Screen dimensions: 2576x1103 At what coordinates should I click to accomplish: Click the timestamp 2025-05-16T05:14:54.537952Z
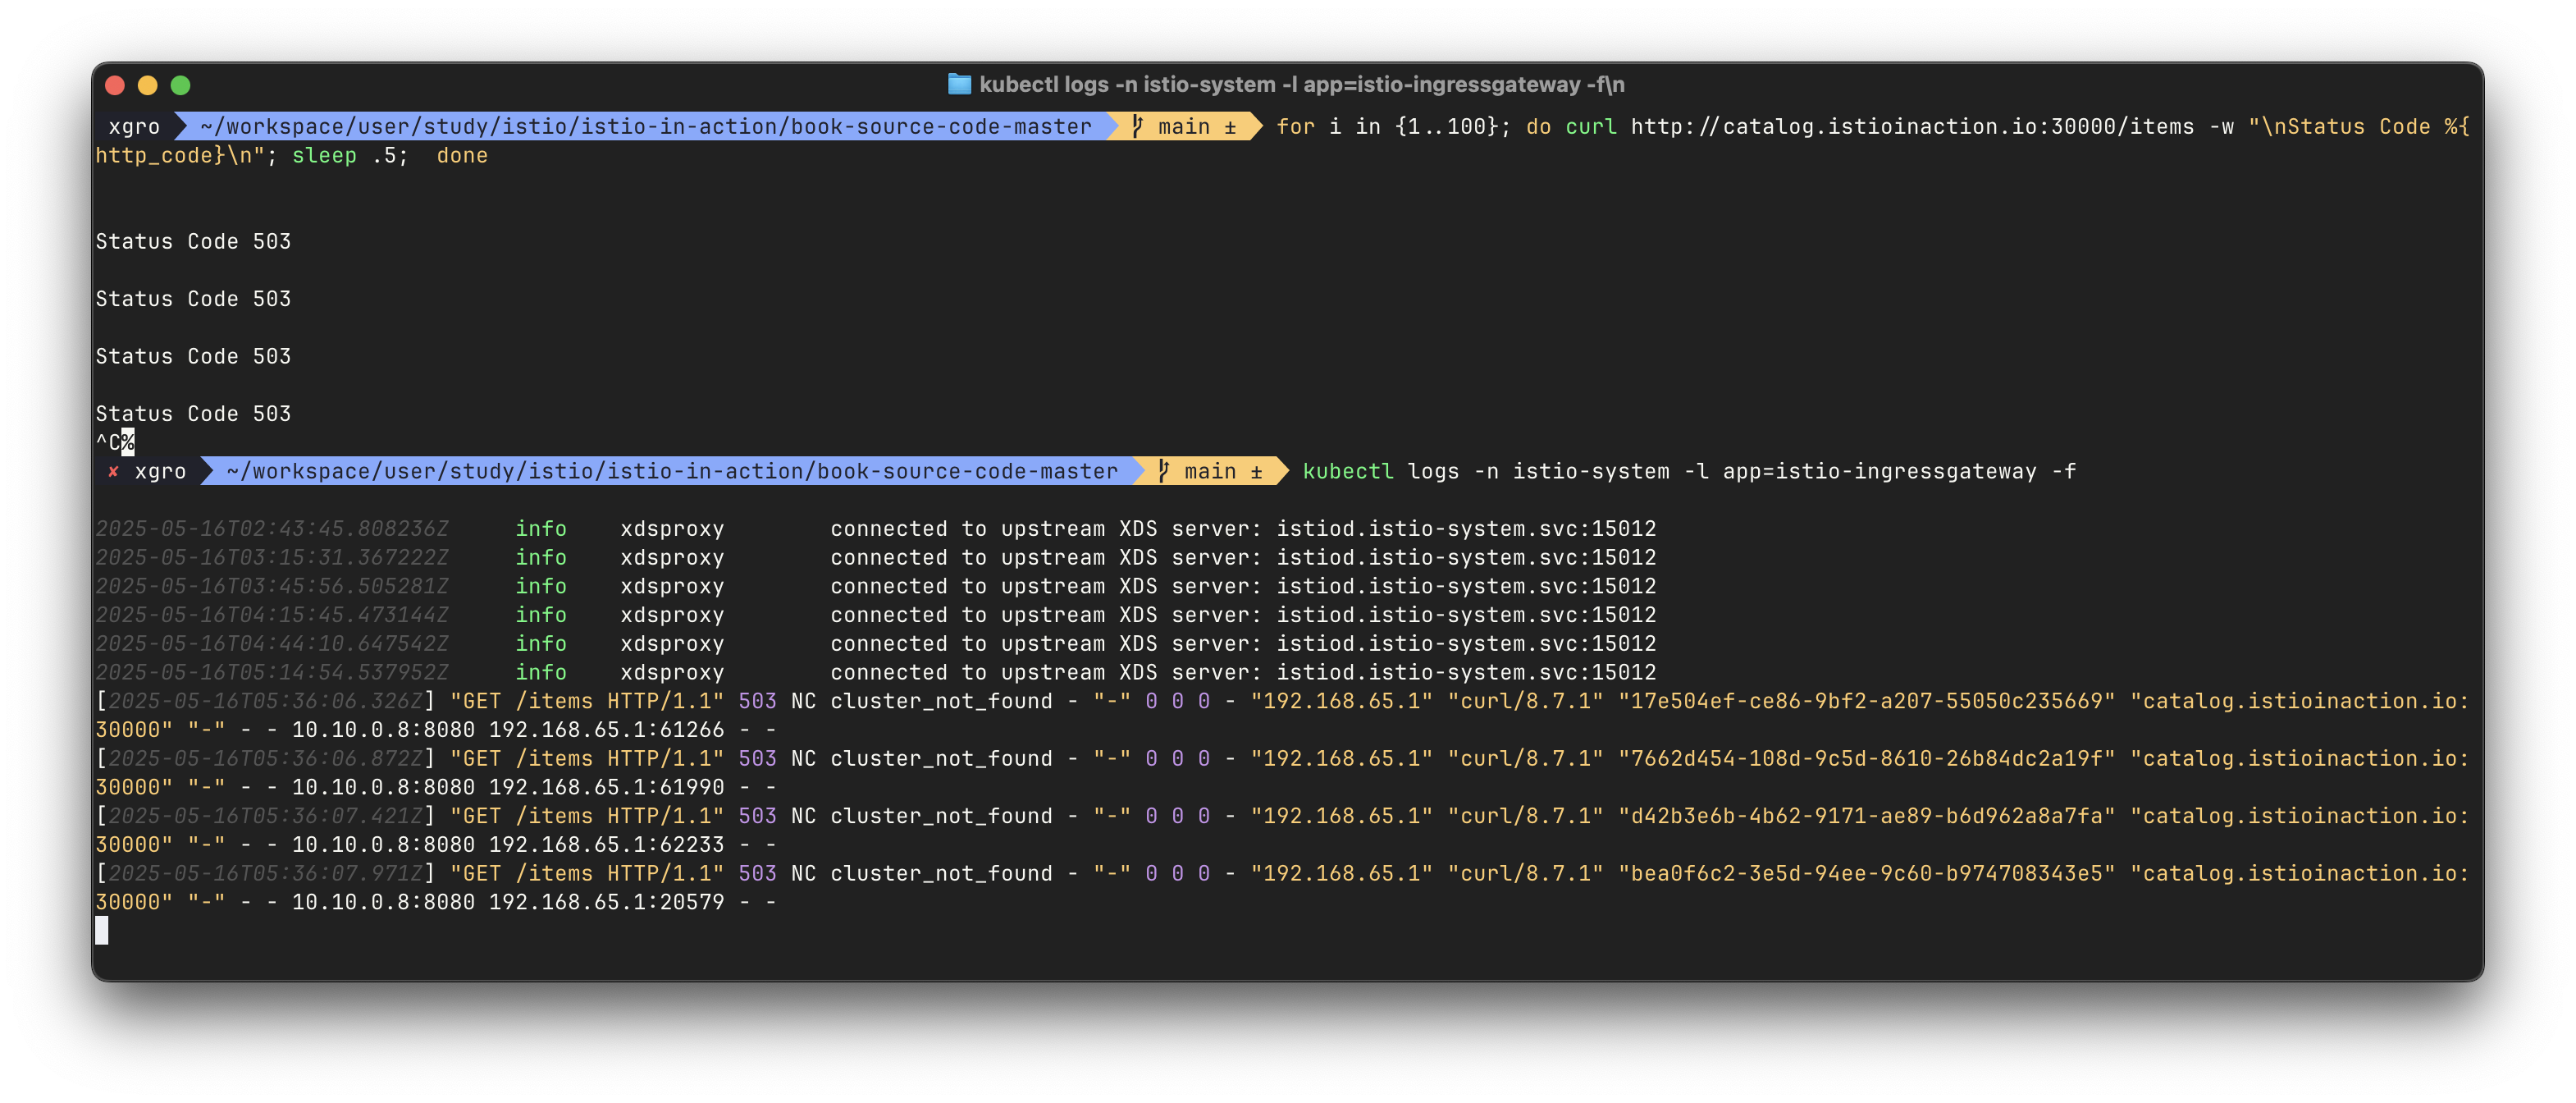point(272,672)
